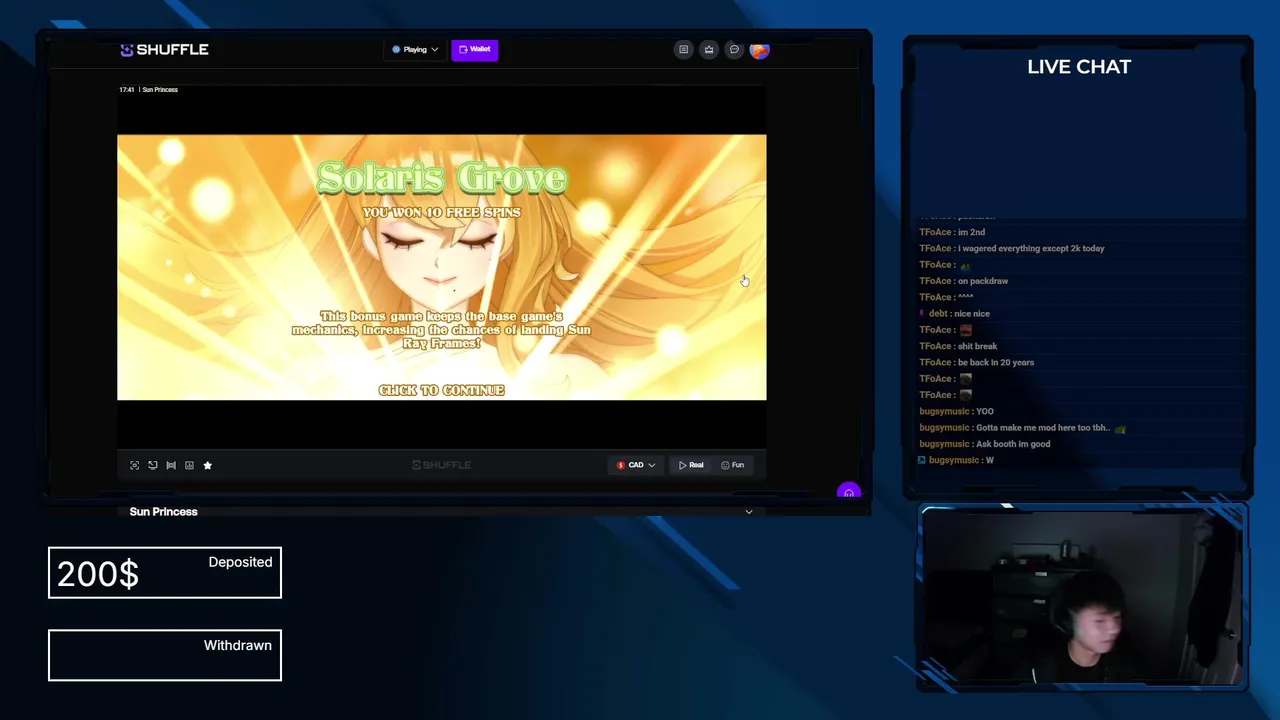Toggle theatre mode icon under the game
Image resolution: width=1280 pixels, height=720 pixels.
pos(171,465)
